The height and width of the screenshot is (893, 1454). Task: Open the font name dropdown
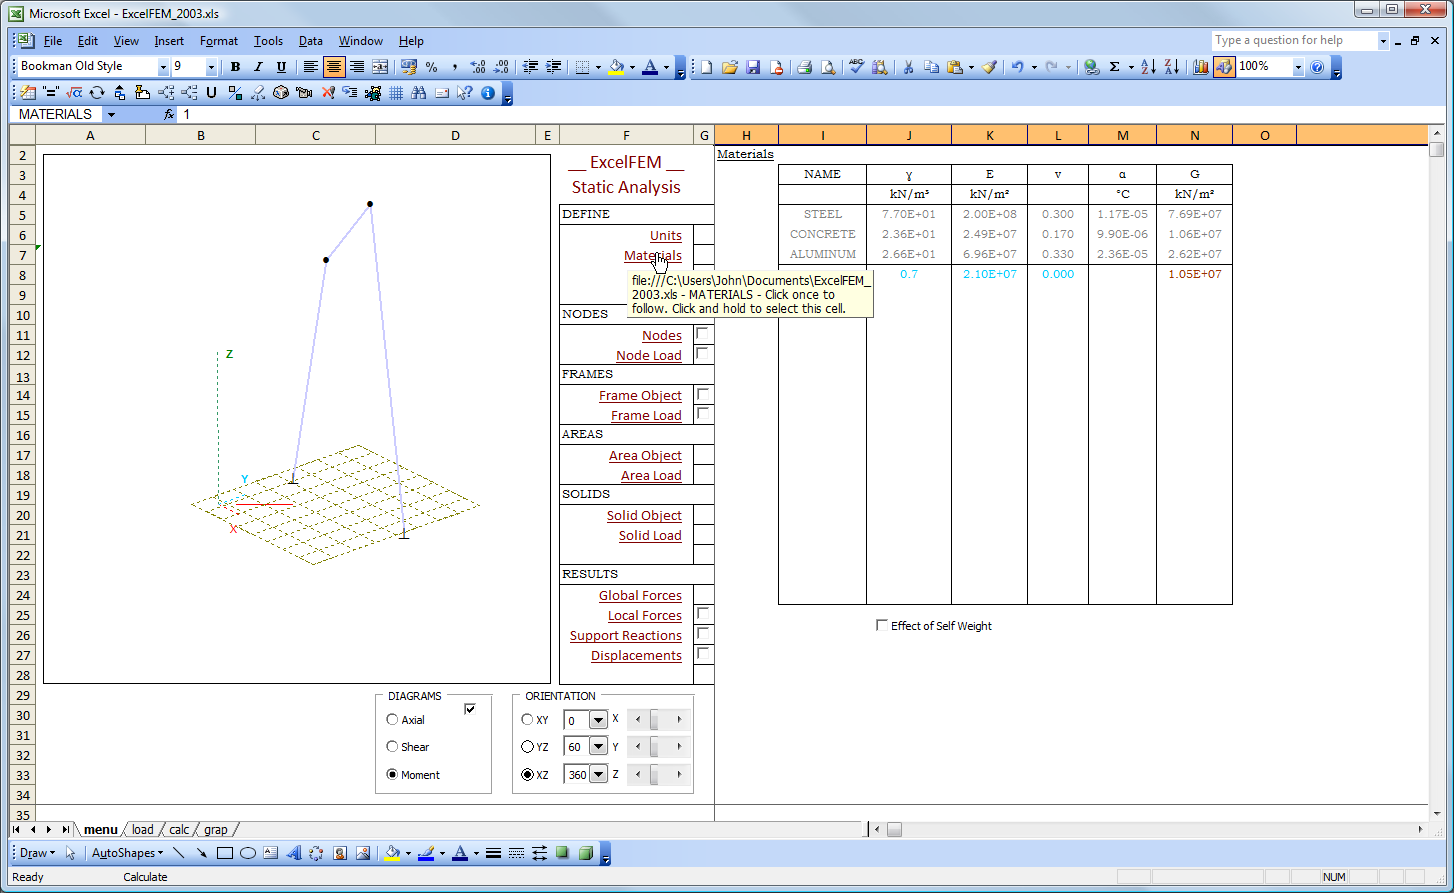pyautogui.click(x=163, y=67)
